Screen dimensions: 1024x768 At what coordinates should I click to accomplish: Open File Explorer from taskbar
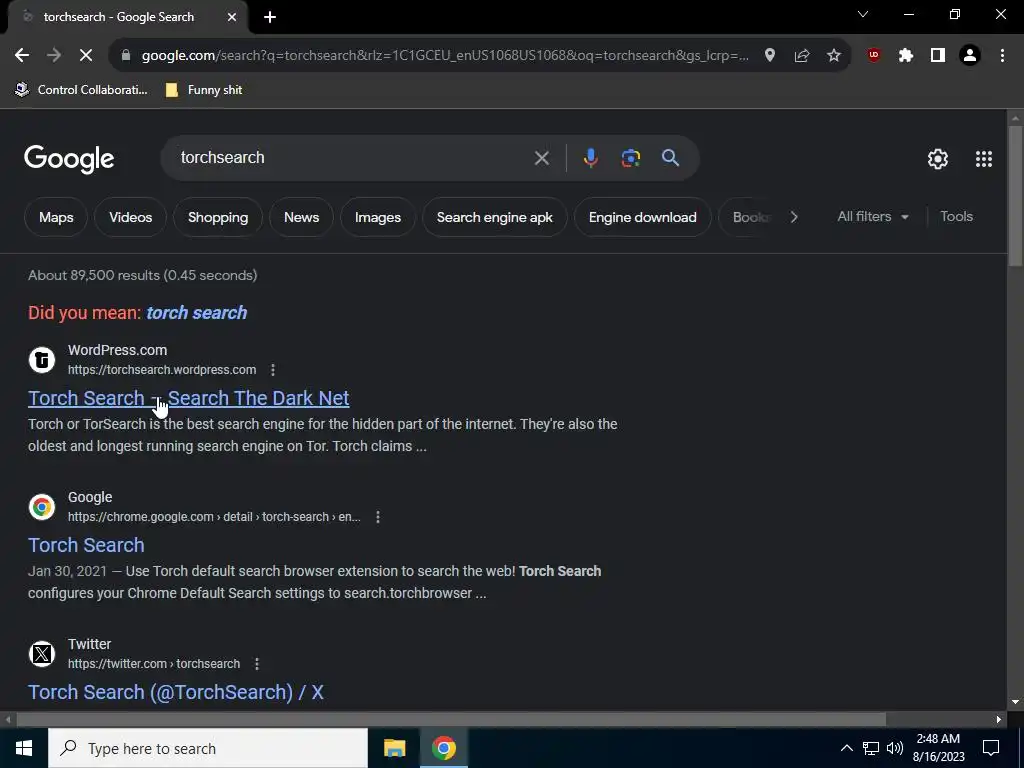(x=394, y=748)
